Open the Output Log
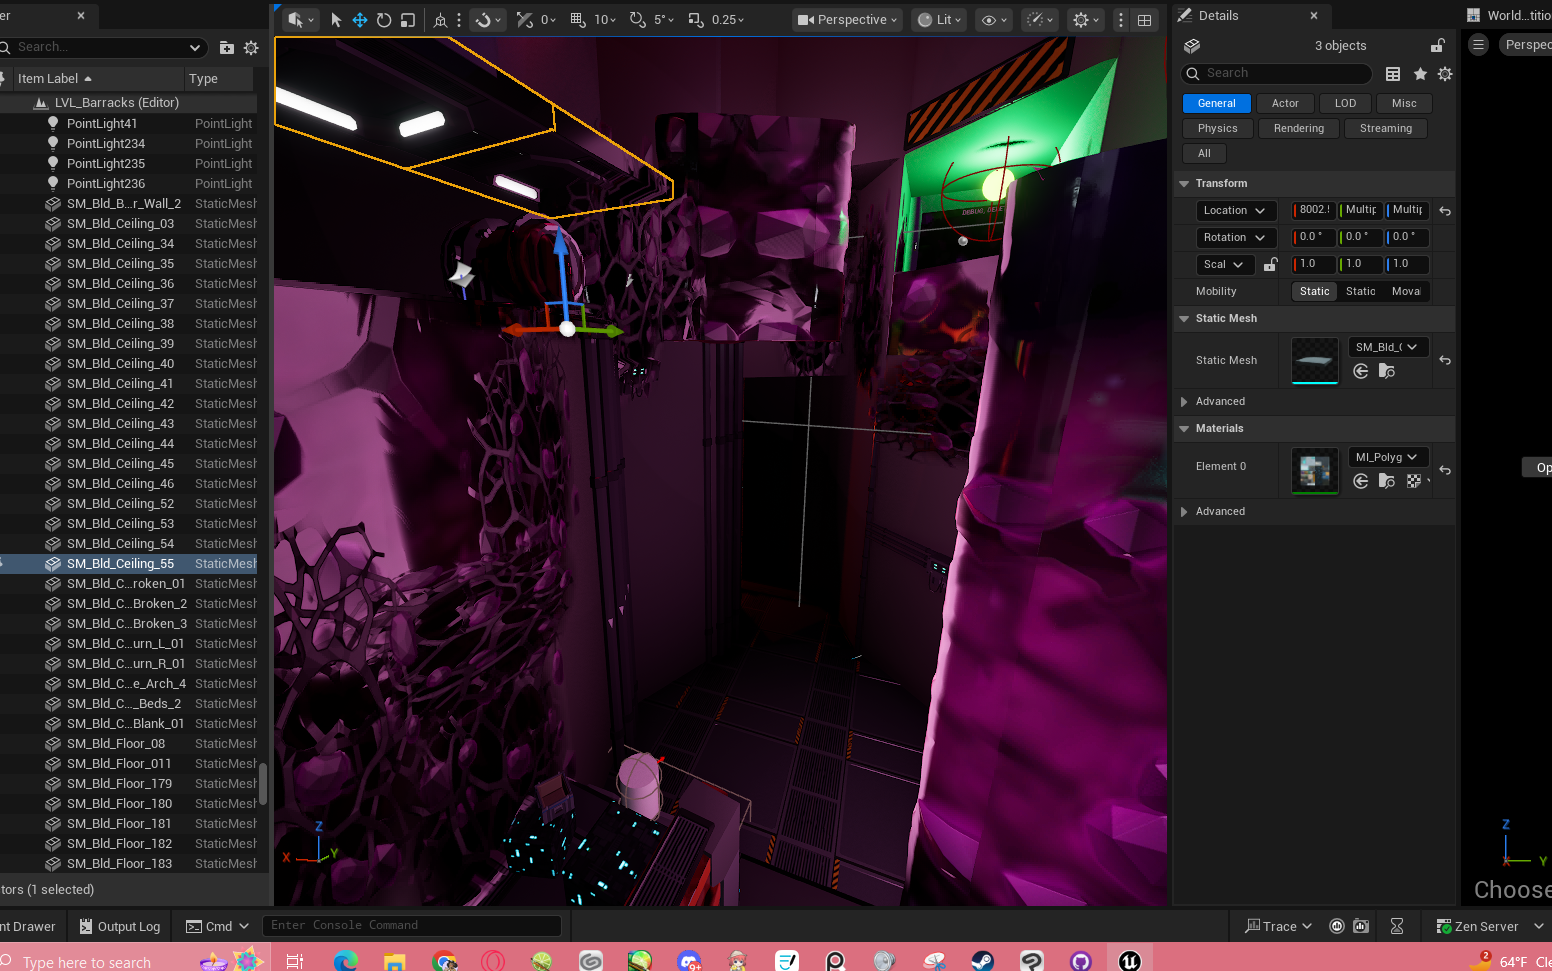This screenshot has width=1552, height=971. coord(120,926)
